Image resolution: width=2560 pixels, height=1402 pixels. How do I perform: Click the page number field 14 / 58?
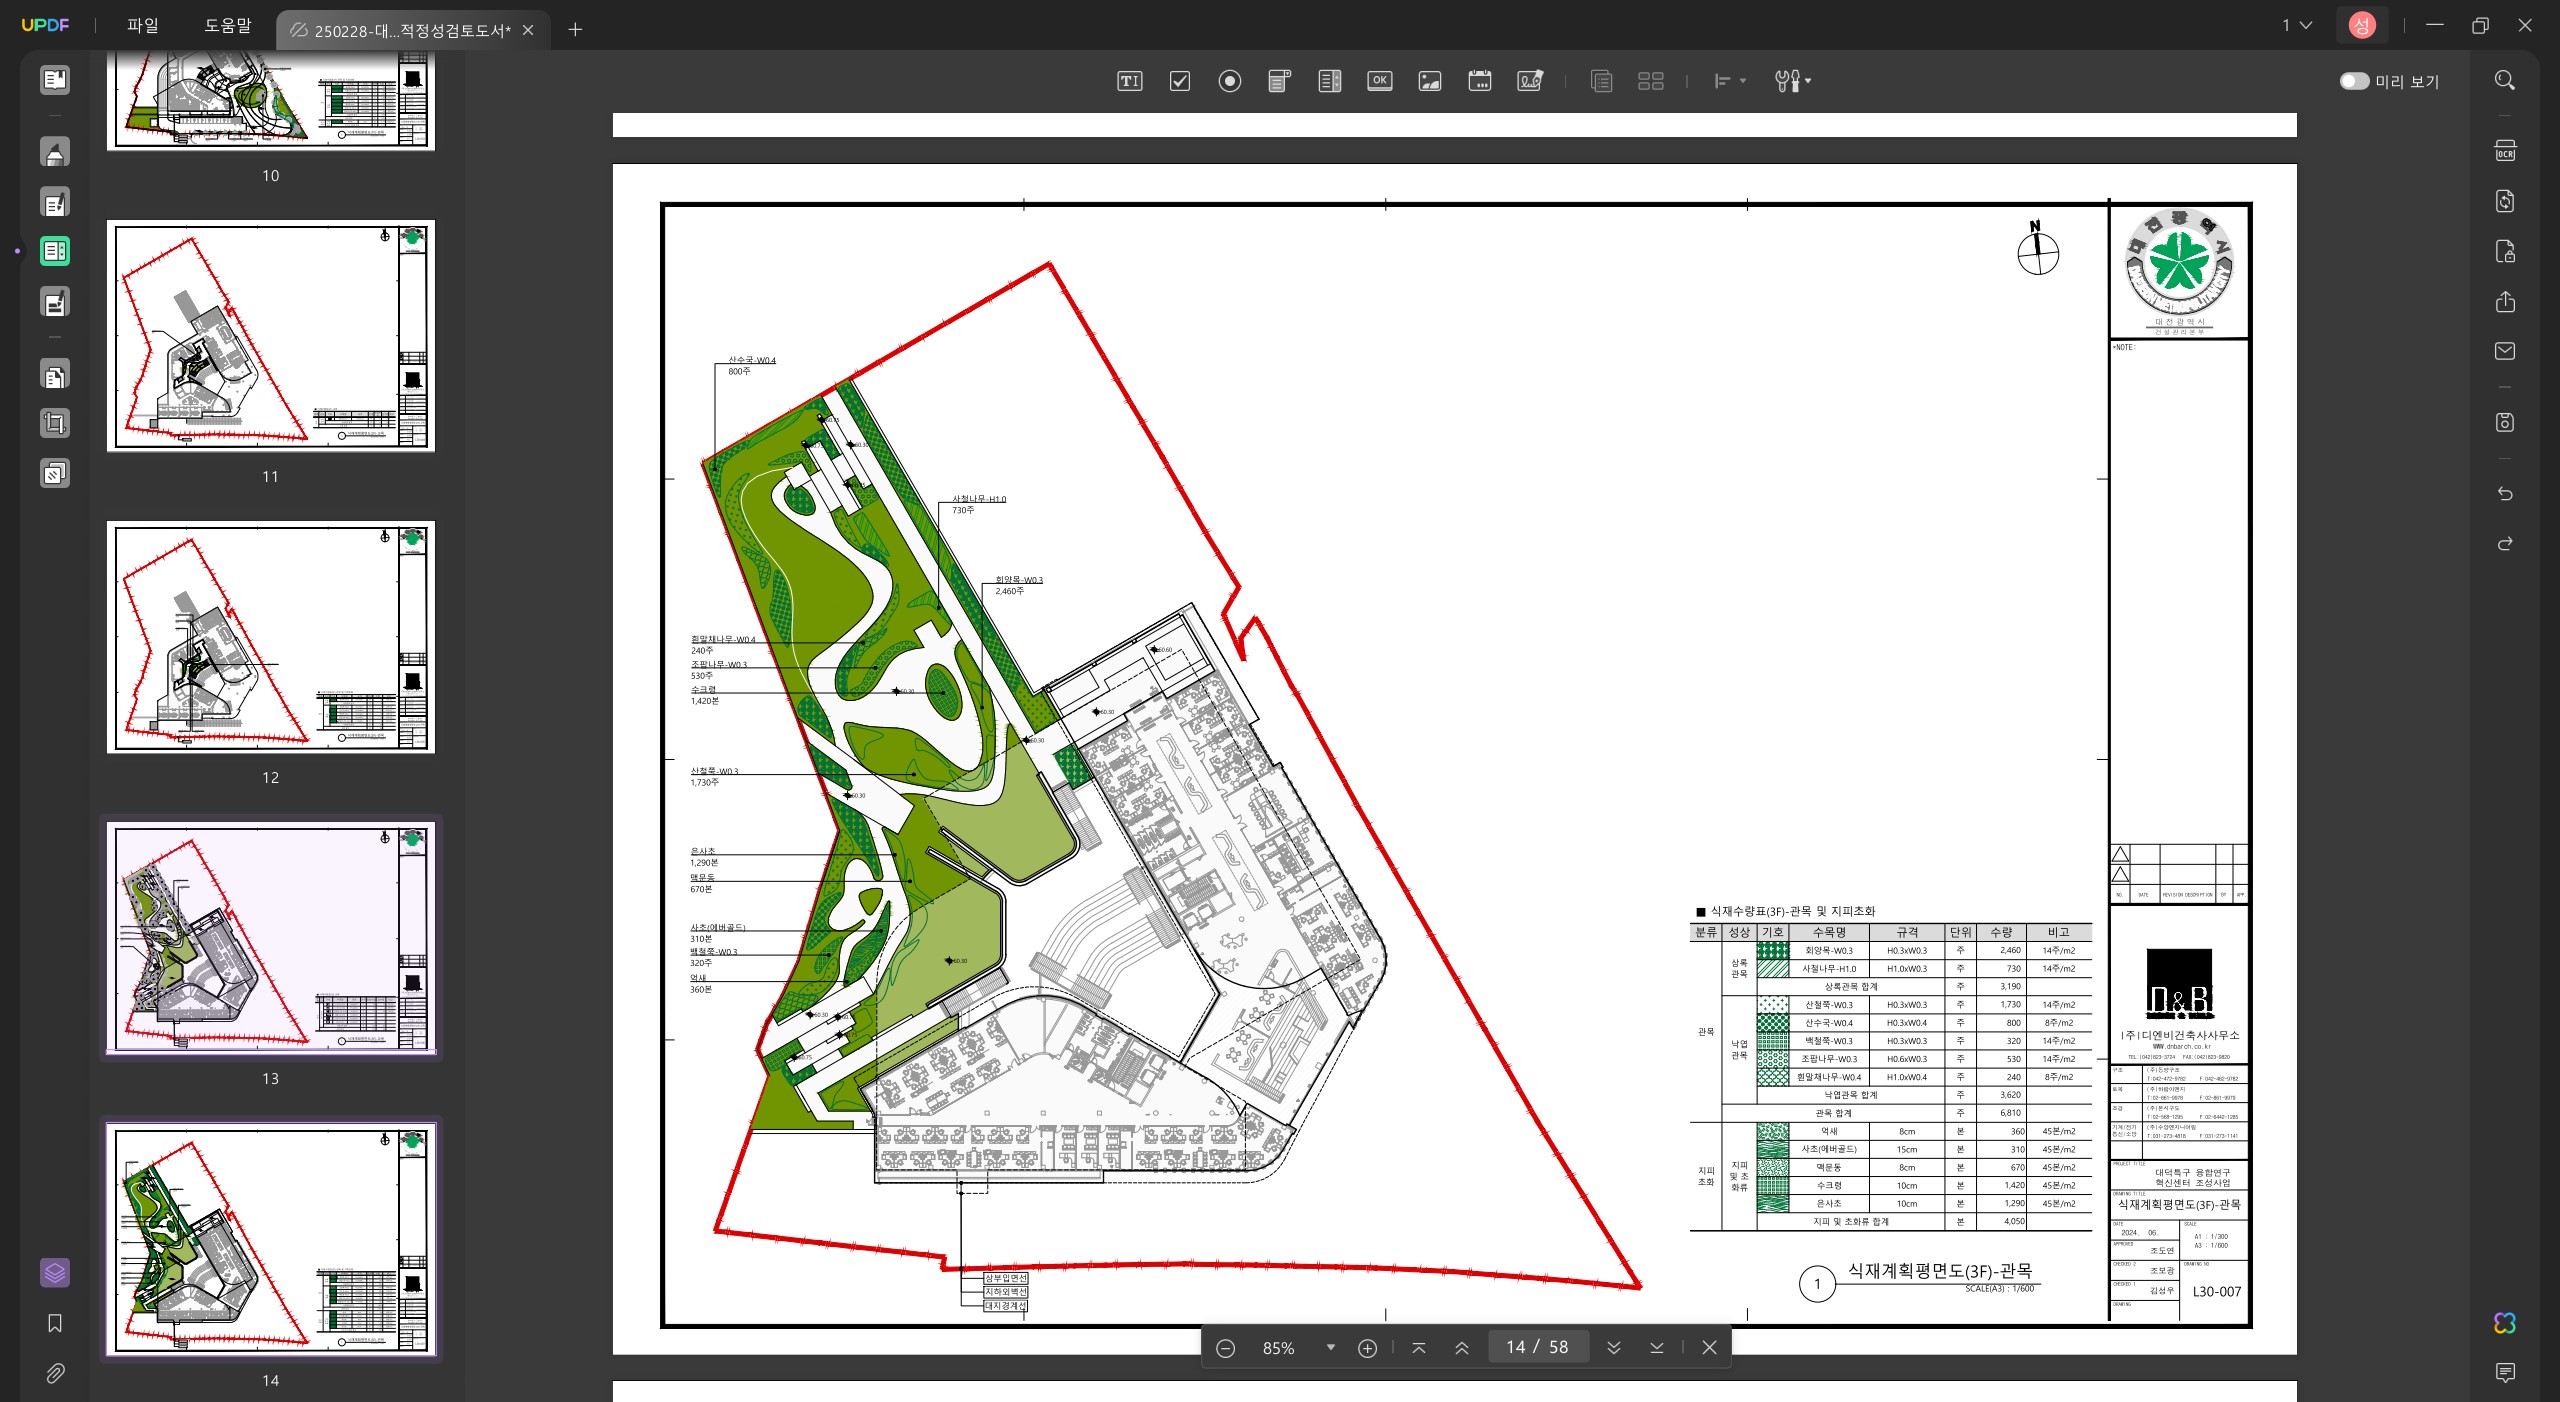point(1538,1347)
